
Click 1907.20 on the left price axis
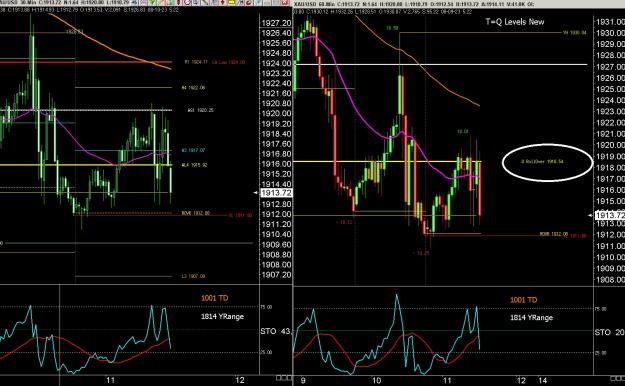(x=276, y=275)
